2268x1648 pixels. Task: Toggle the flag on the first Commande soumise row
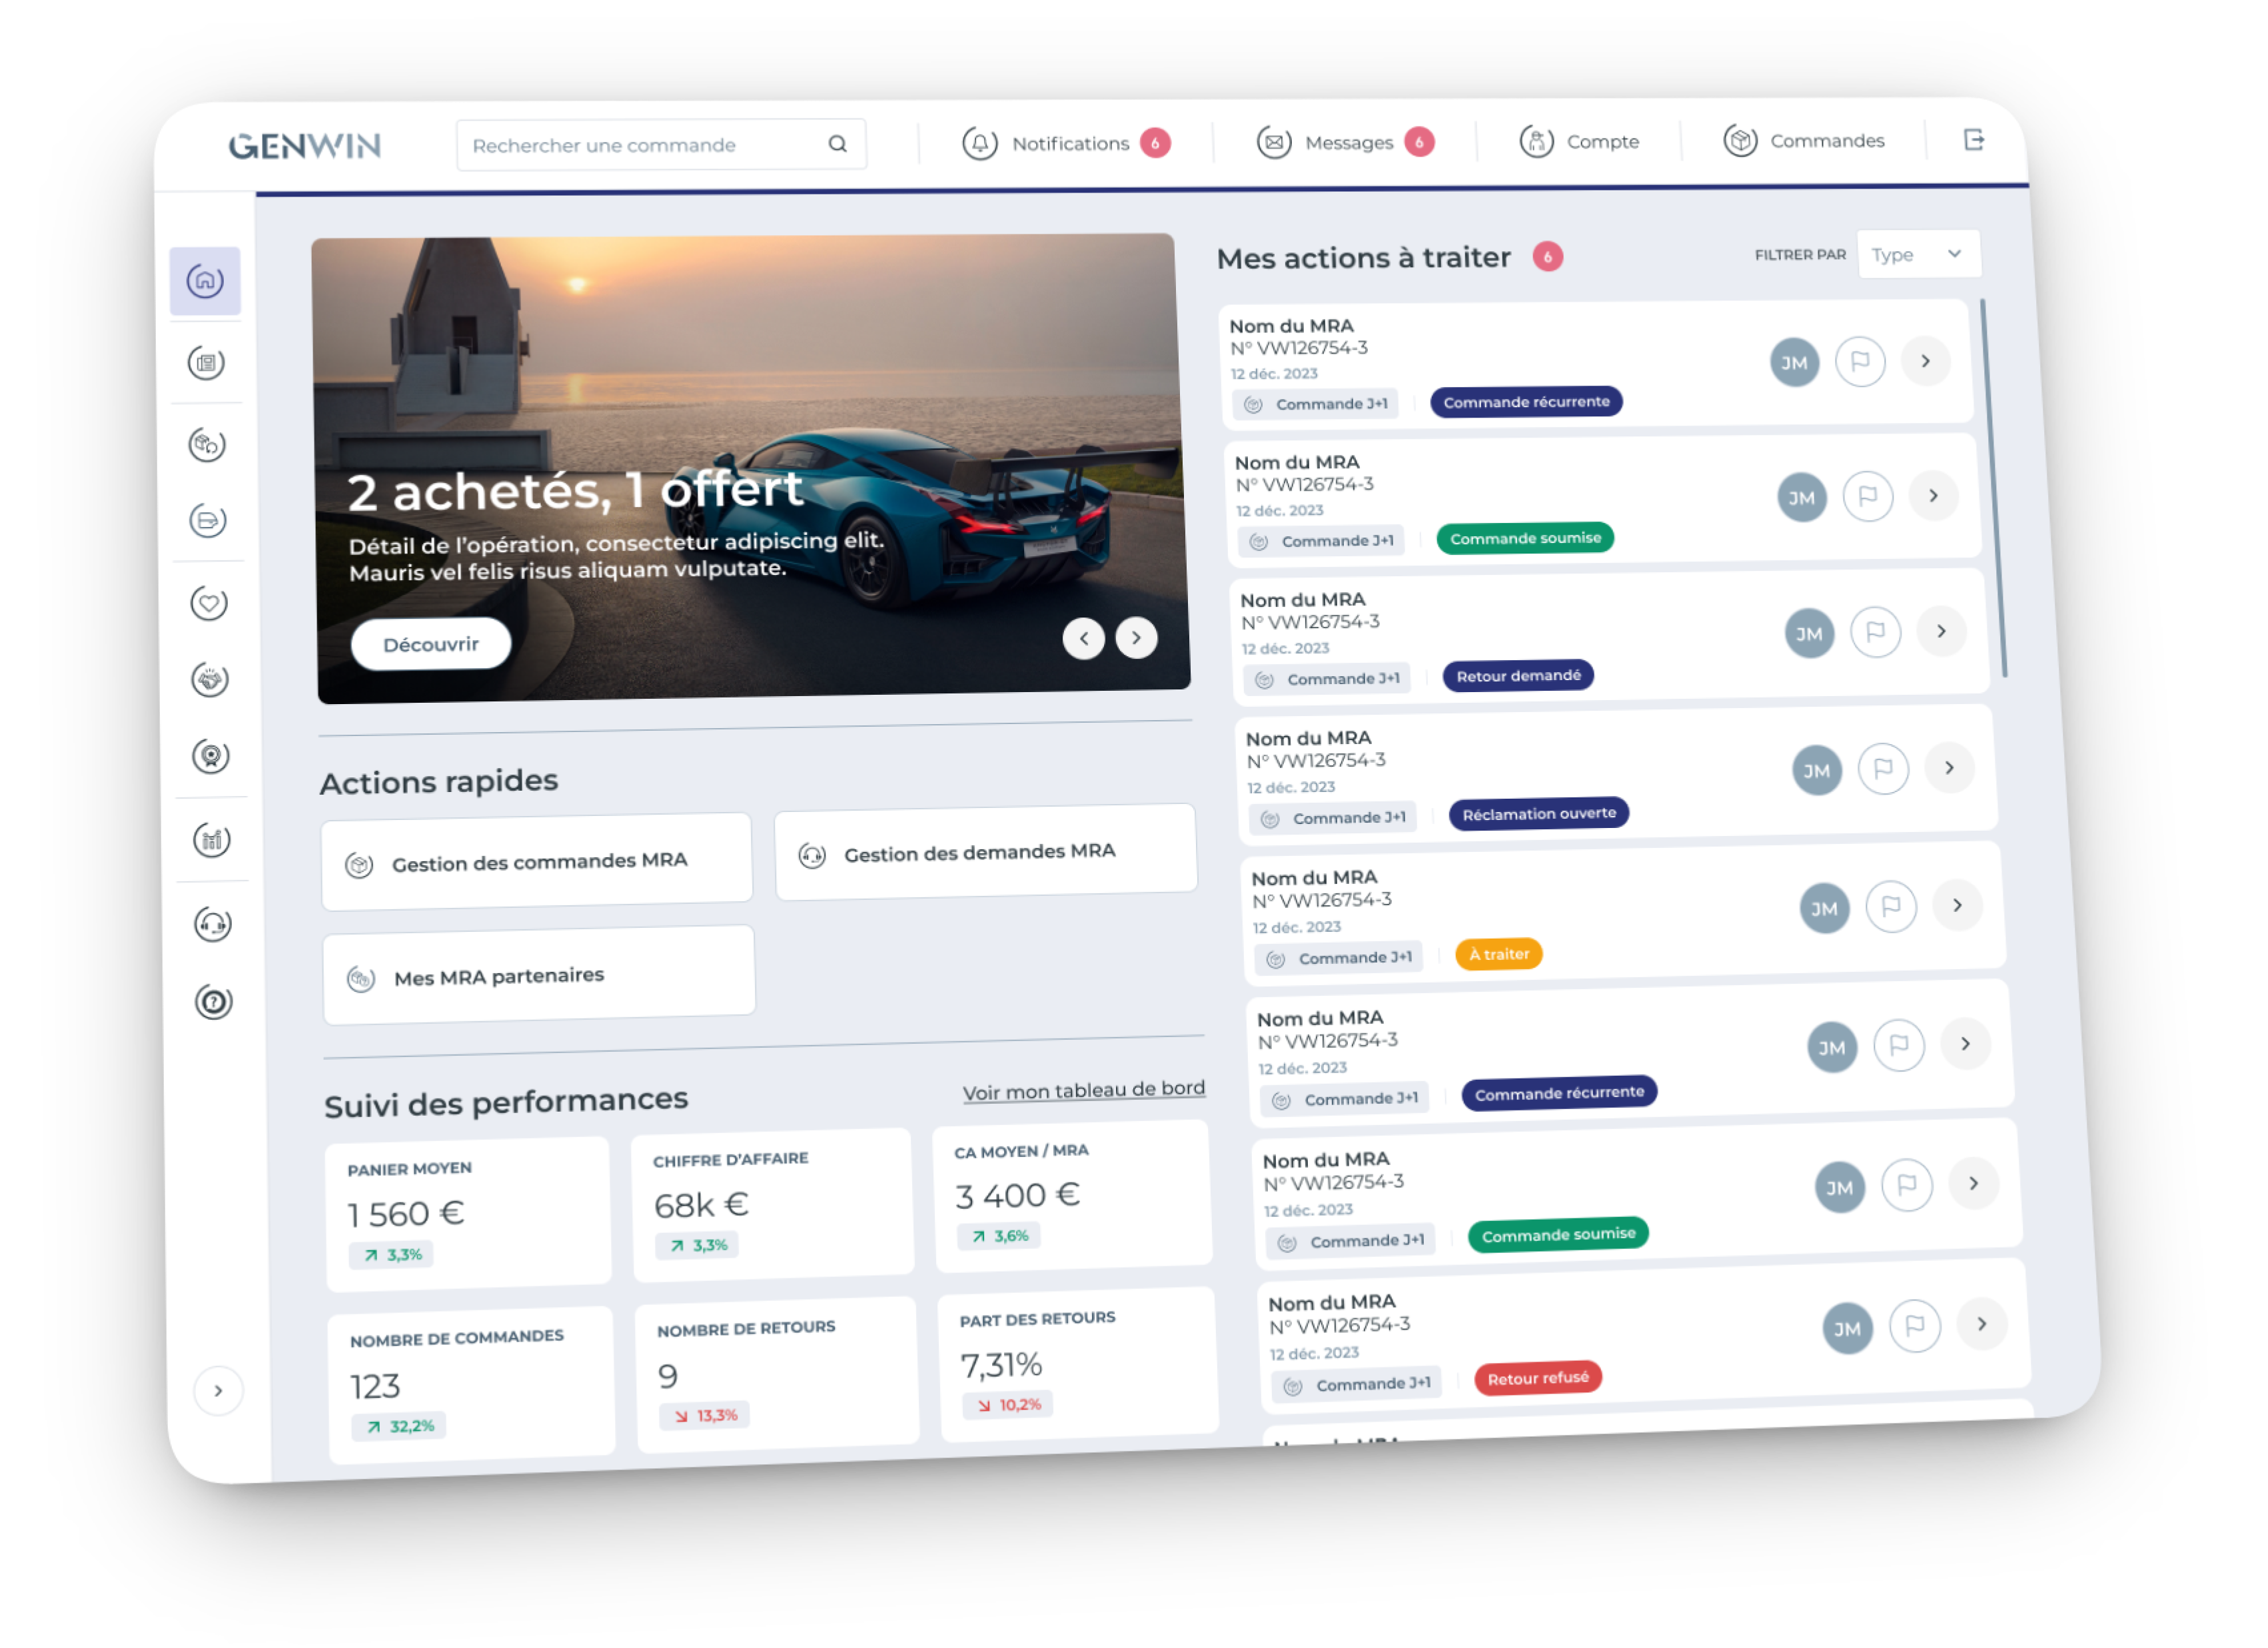(1868, 496)
